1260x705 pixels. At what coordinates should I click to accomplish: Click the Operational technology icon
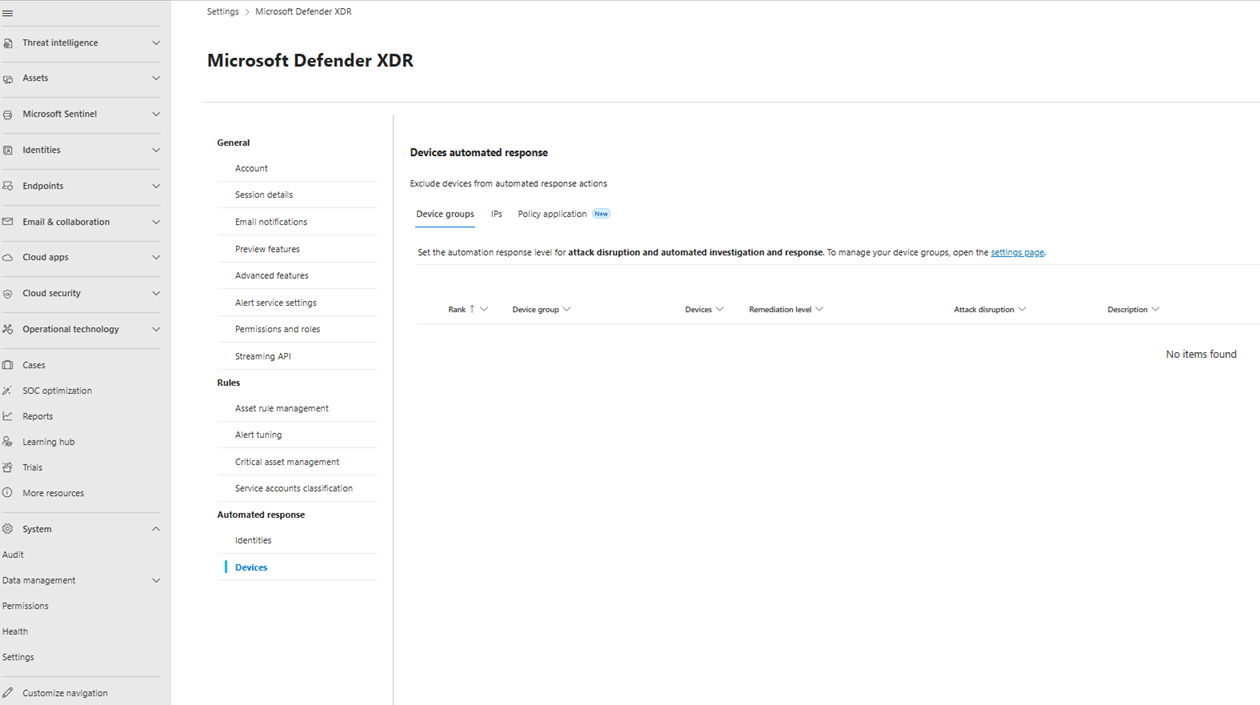pyautogui.click(x=8, y=329)
